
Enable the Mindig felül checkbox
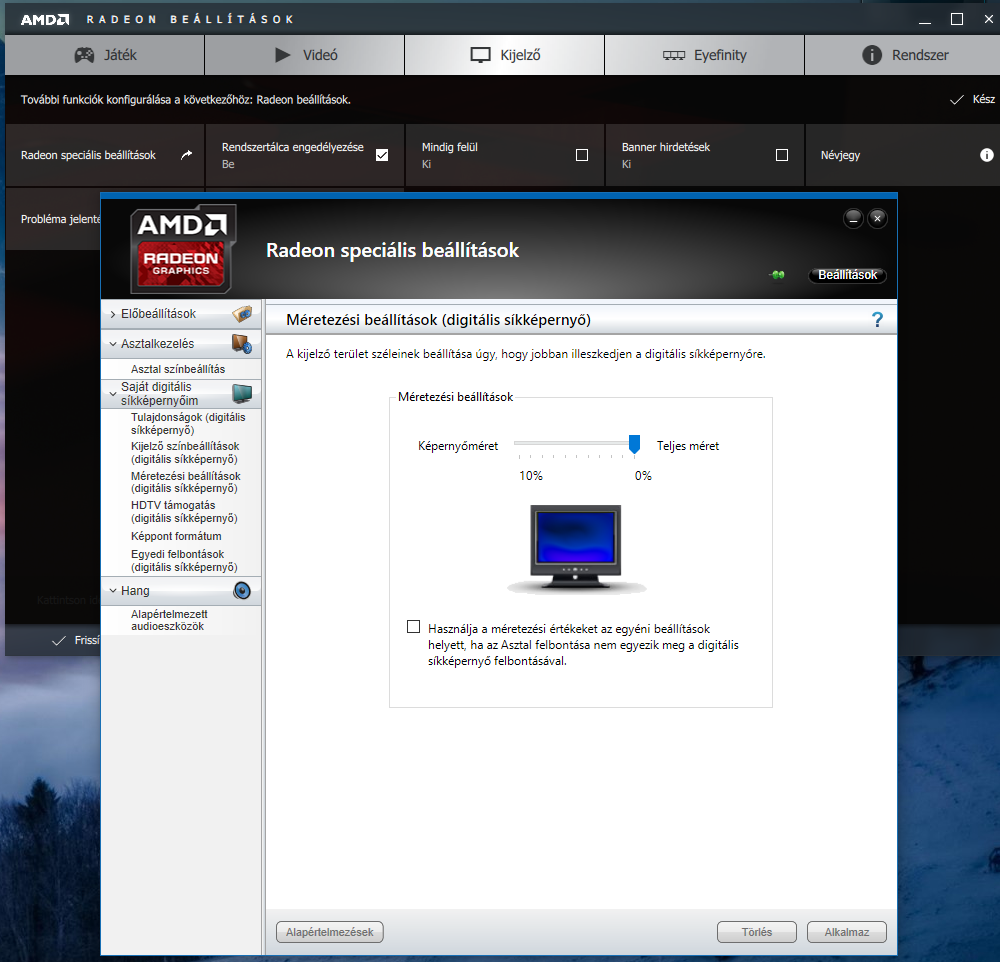click(582, 155)
